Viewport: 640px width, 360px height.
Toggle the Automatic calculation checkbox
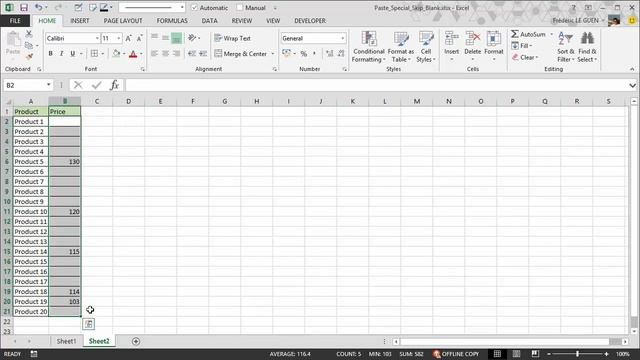pyautogui.click(x=194, y=8)
